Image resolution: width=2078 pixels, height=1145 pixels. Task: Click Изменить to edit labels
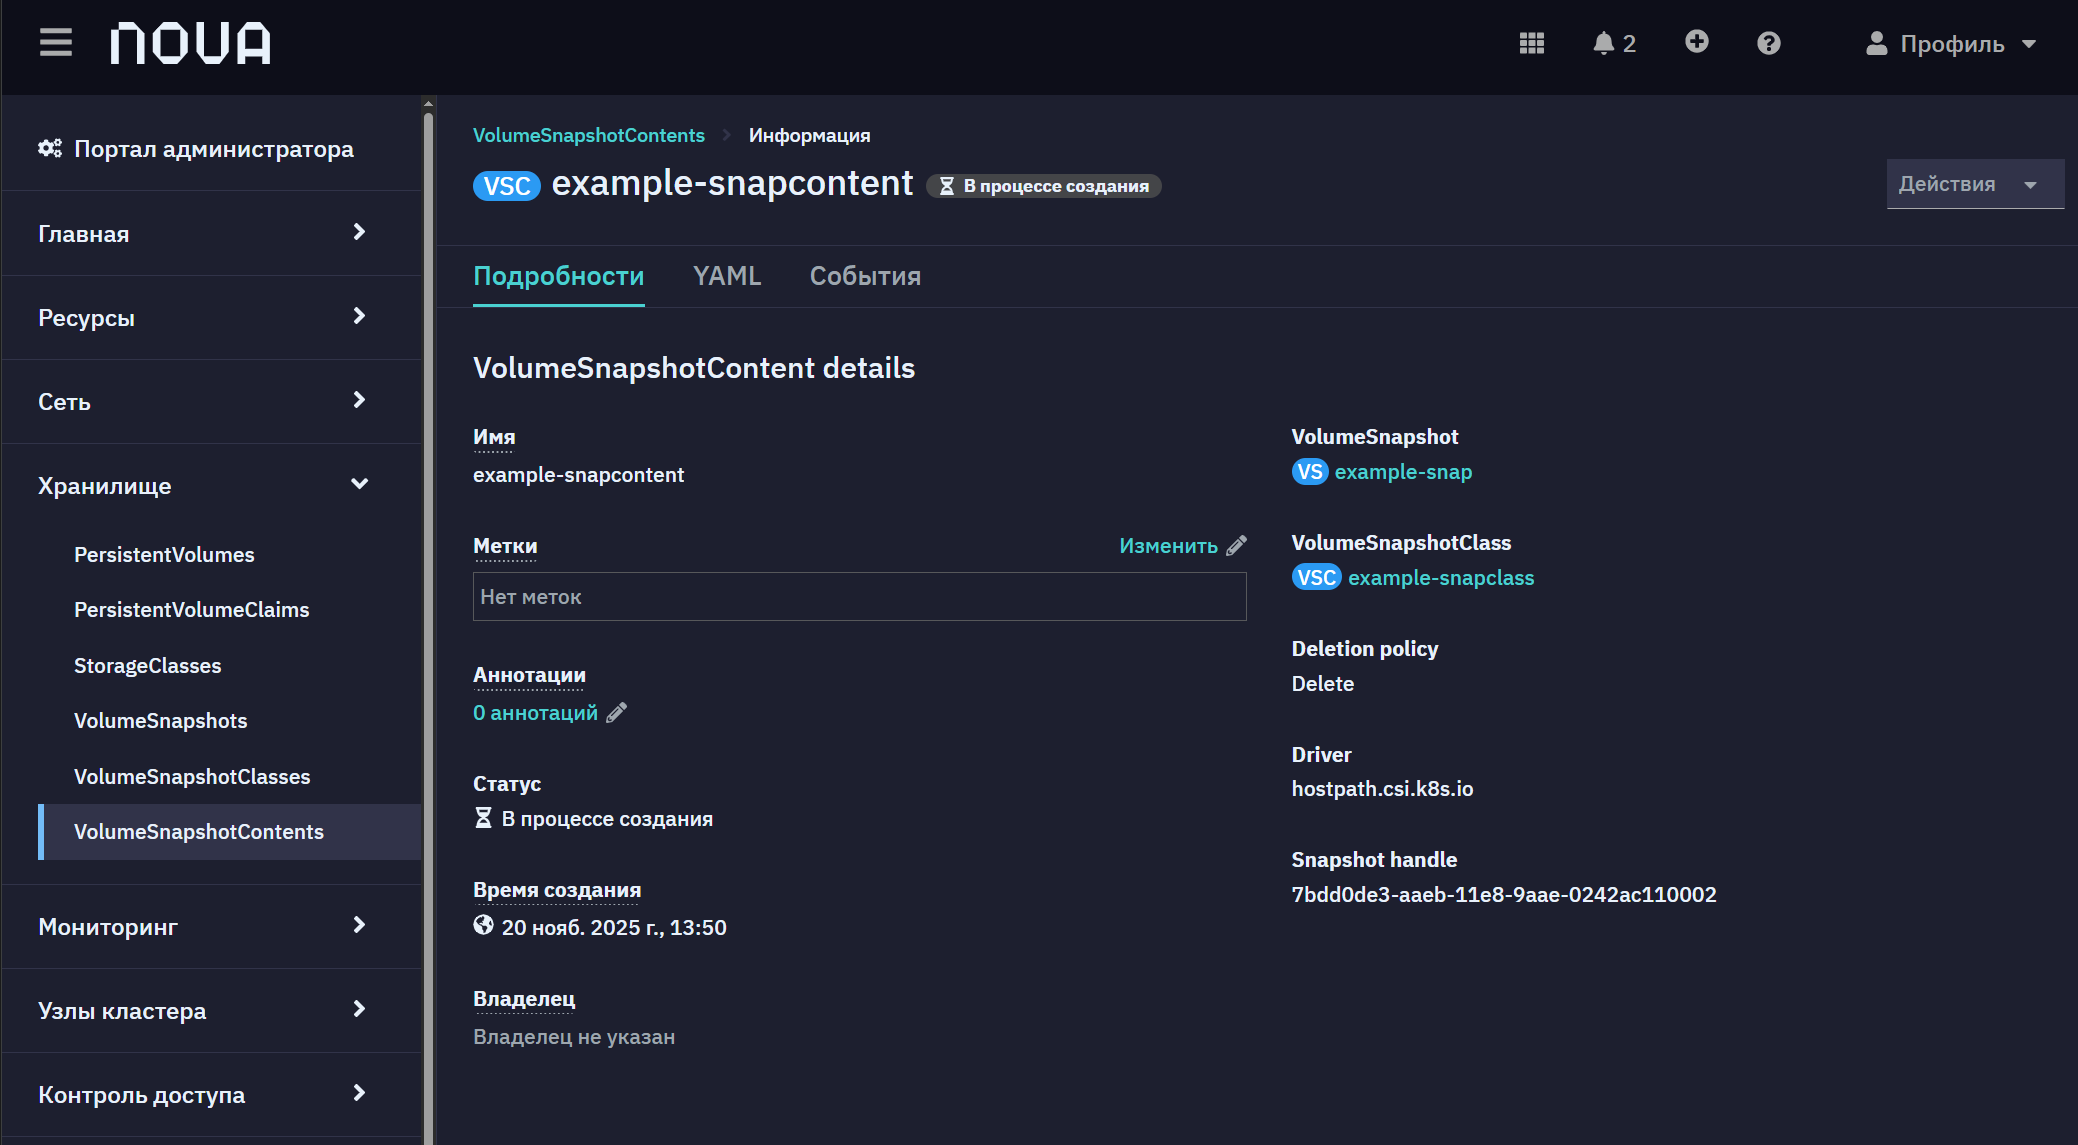[x=1168, y=545]
